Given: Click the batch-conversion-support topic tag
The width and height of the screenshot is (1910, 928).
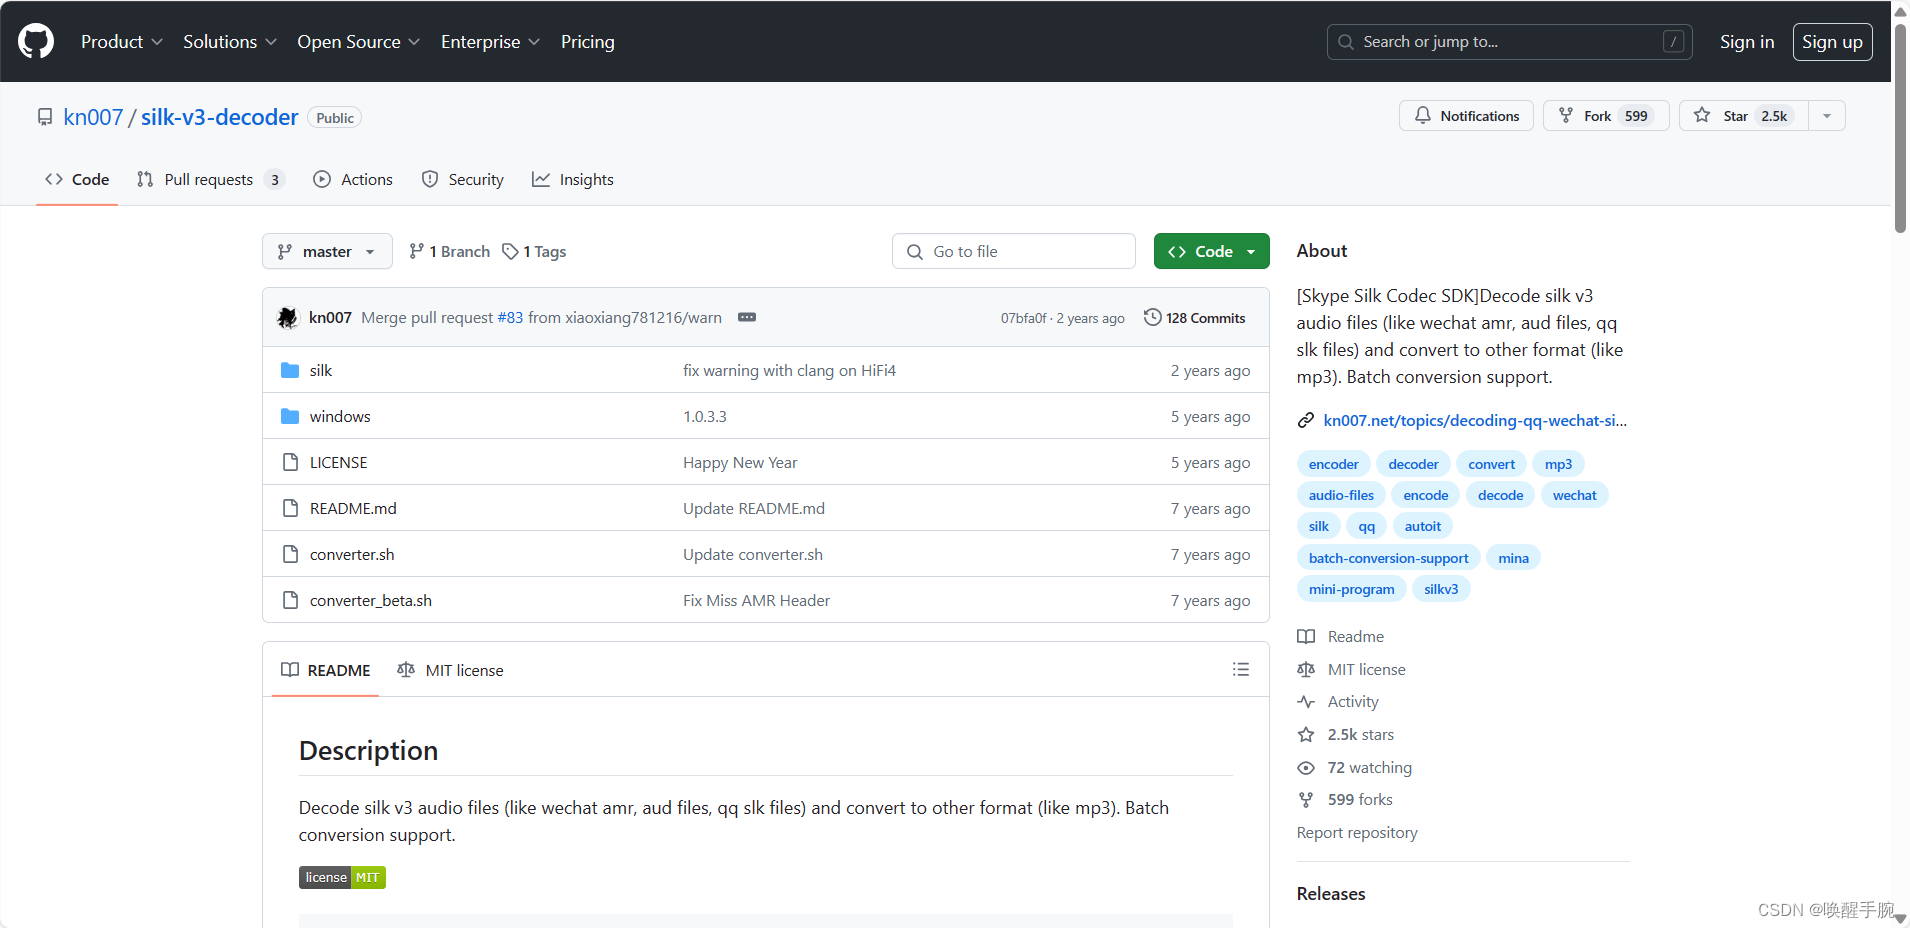Looking at the screenshot, I should pos(1388,558).
